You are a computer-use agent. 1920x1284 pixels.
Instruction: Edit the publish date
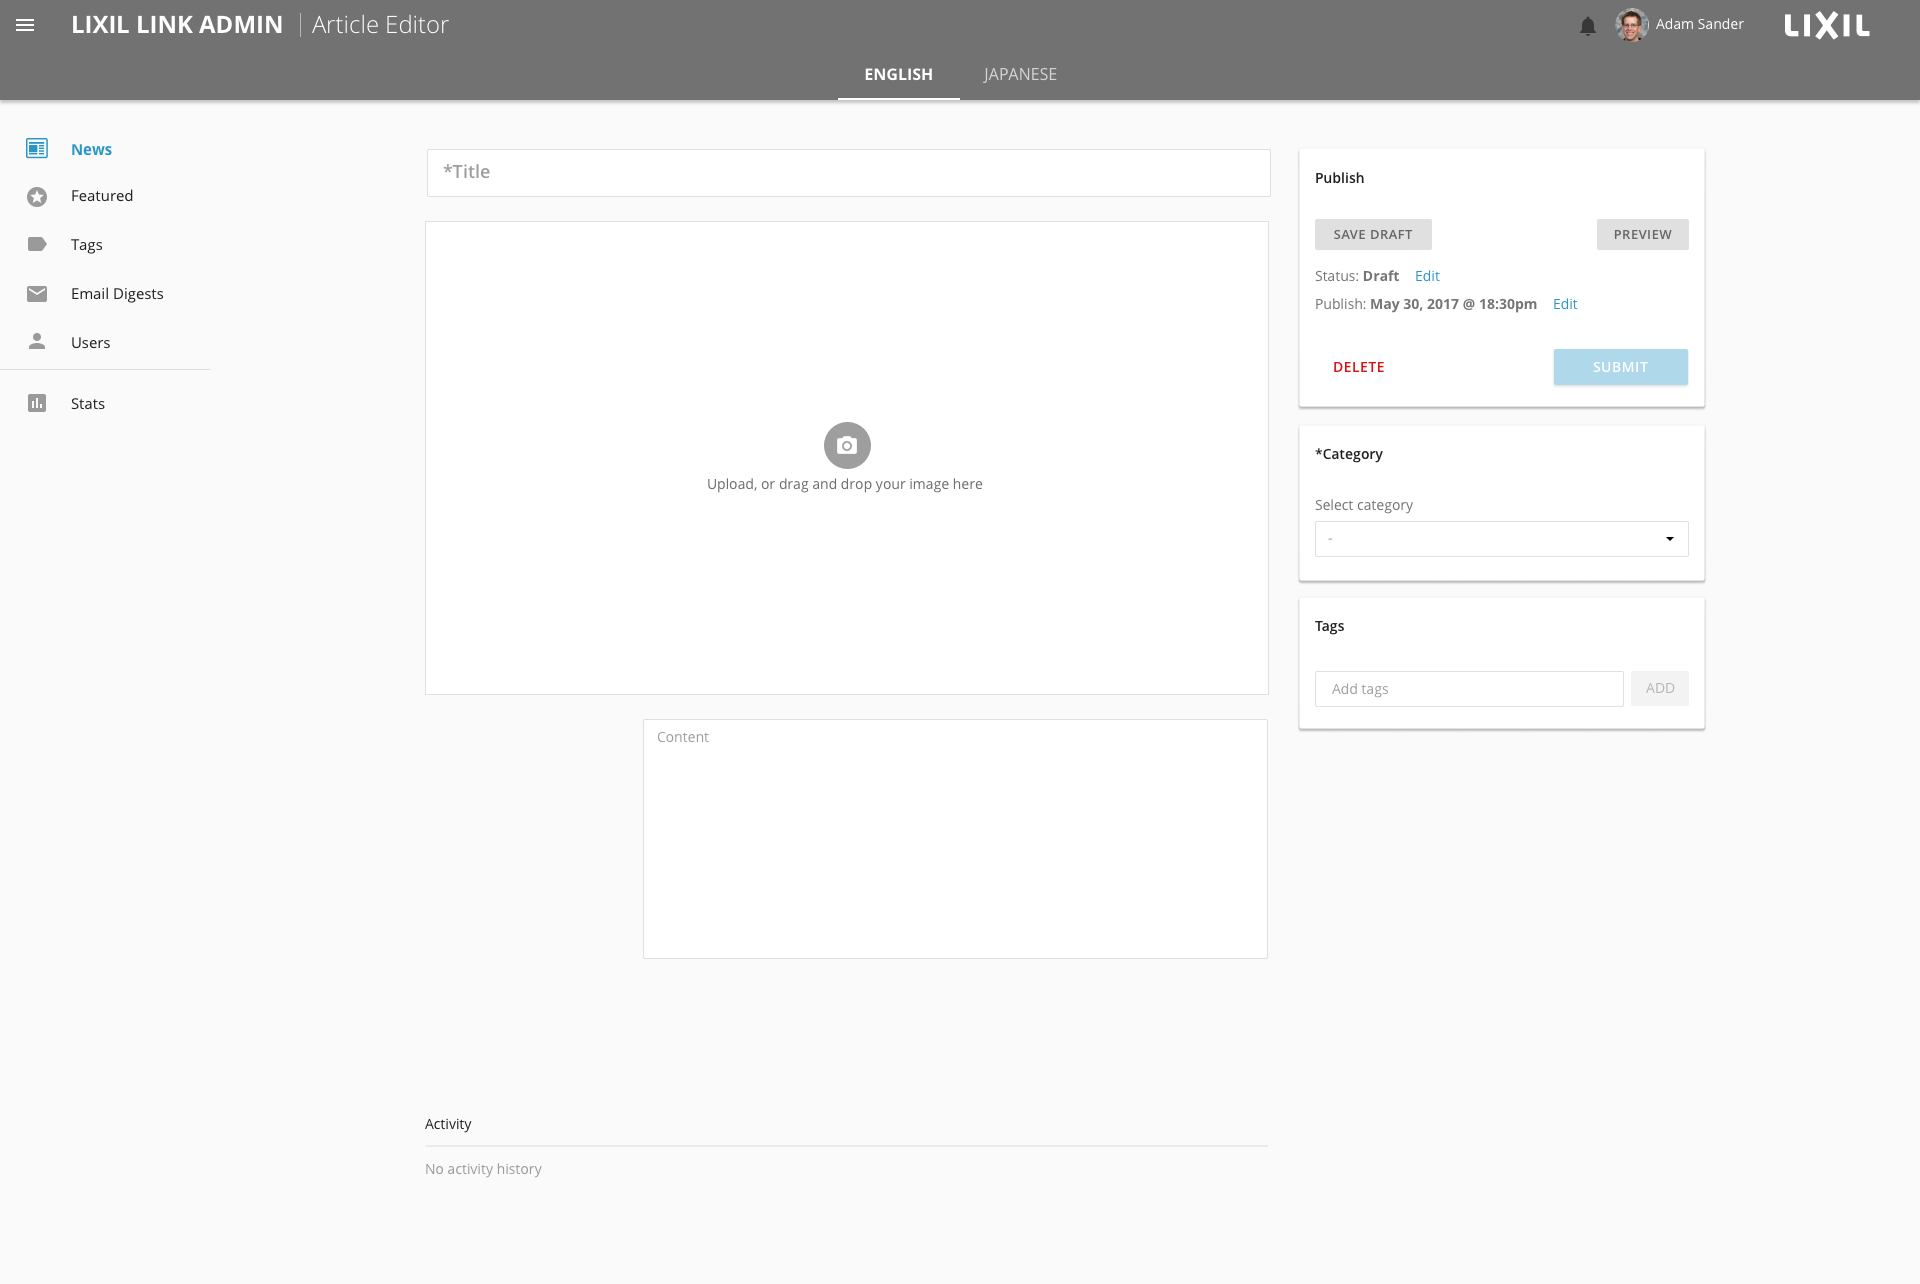[1565, 304]
